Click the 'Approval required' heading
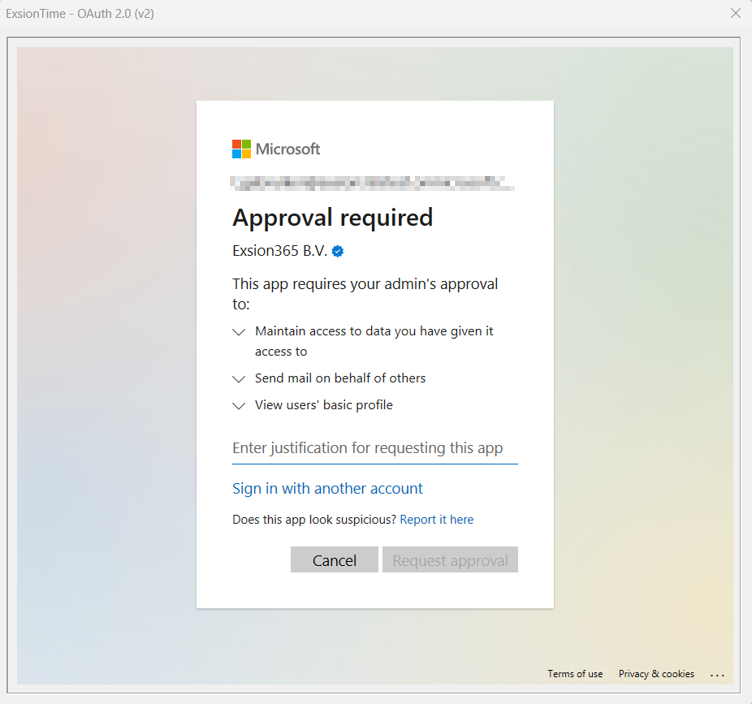 tap(332, 218)
